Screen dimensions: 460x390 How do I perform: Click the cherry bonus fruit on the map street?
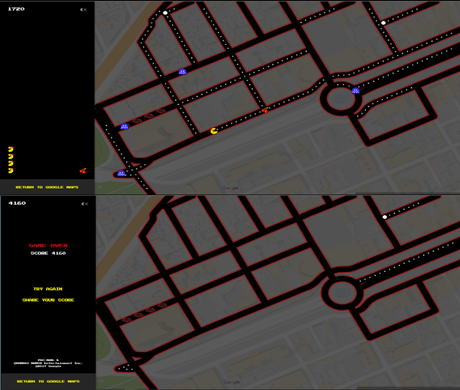(x=265, y=110)
